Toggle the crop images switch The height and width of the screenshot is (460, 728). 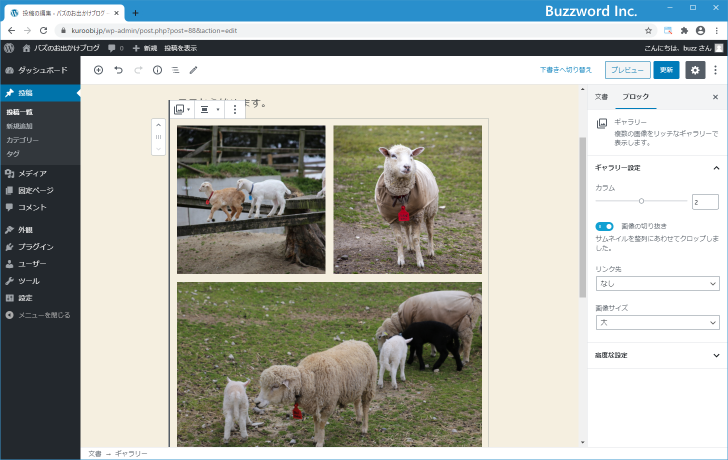click(x=604, y=227)
